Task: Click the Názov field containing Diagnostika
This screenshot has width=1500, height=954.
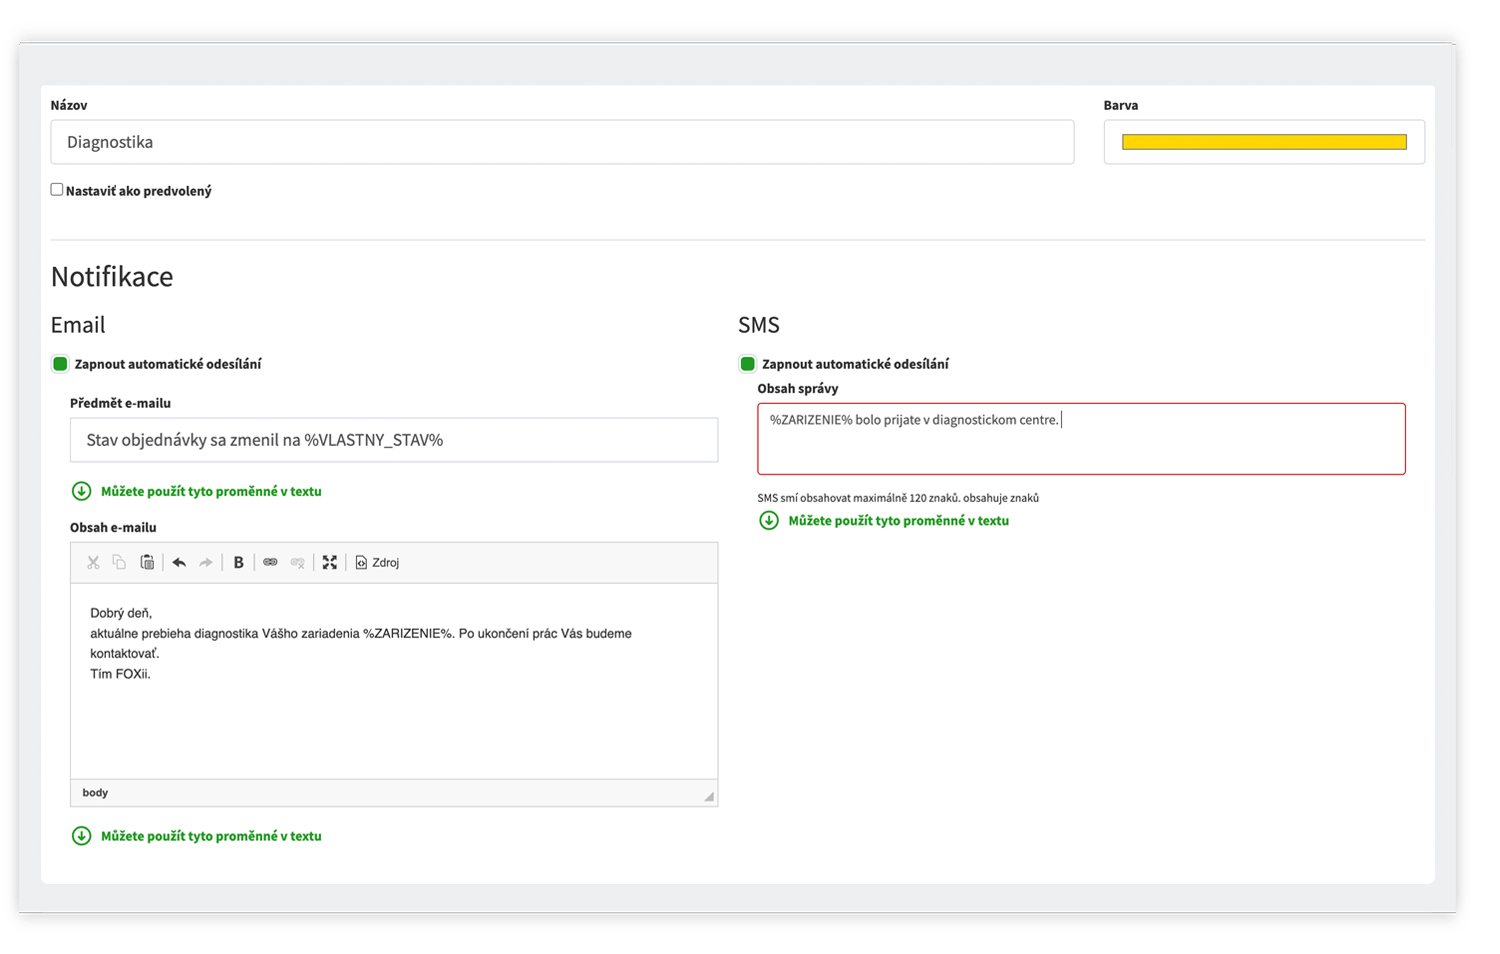Action: pyautogui.click(x=562, y=142)
